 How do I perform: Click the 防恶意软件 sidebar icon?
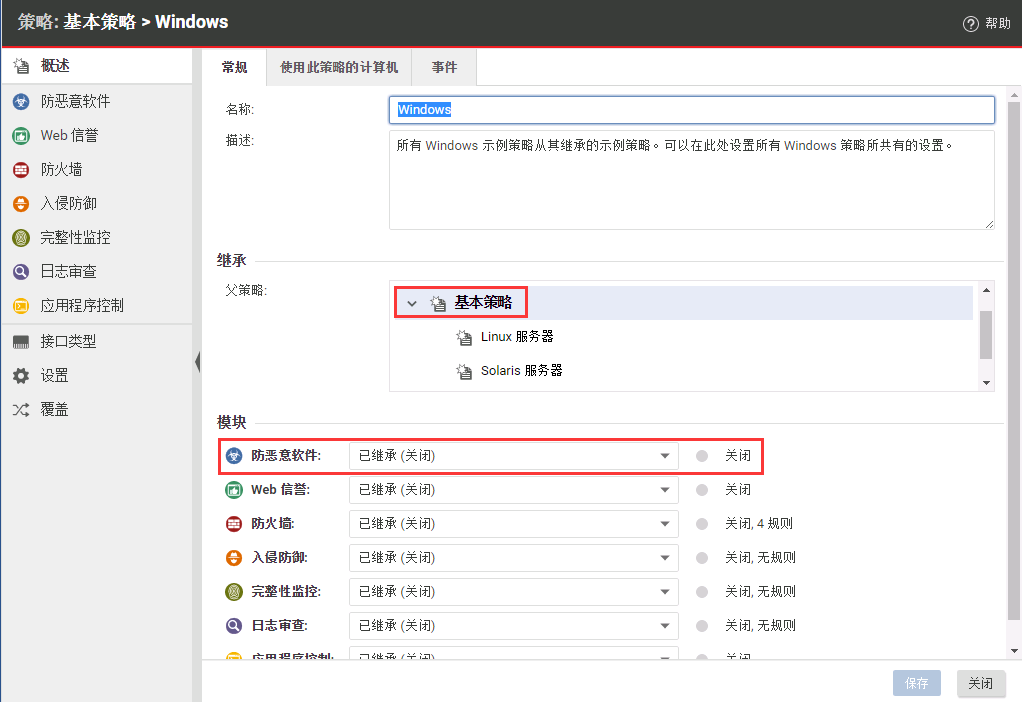pos(21,102)
